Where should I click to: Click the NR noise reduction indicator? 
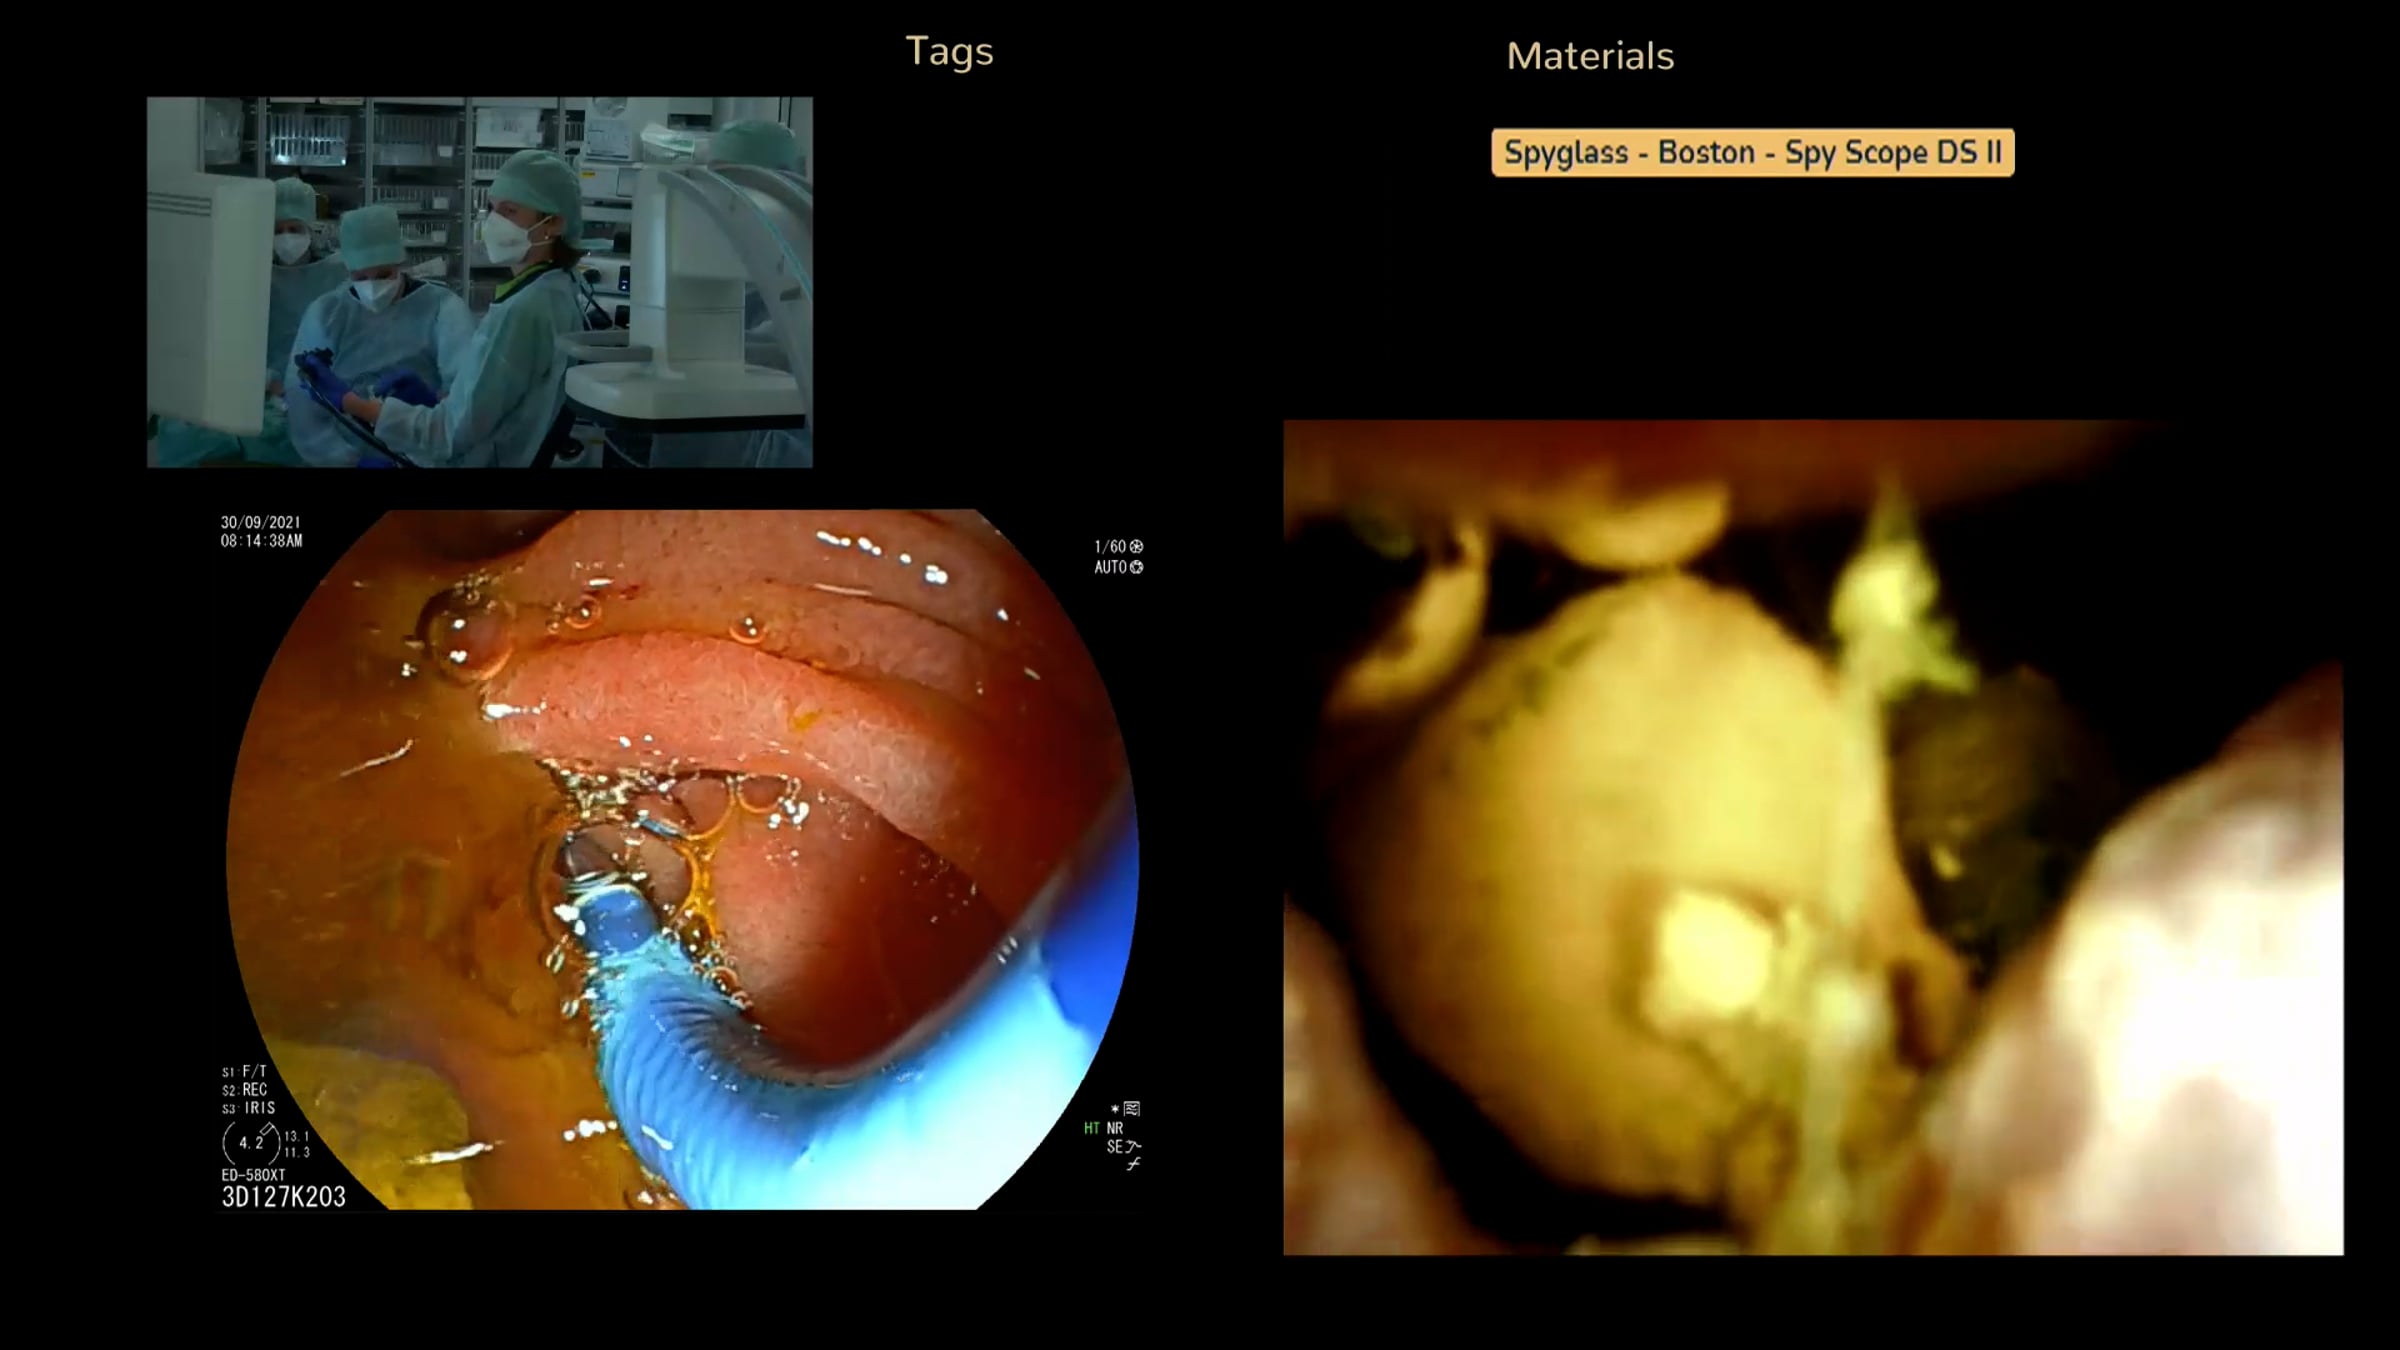coord(1115,1128)
